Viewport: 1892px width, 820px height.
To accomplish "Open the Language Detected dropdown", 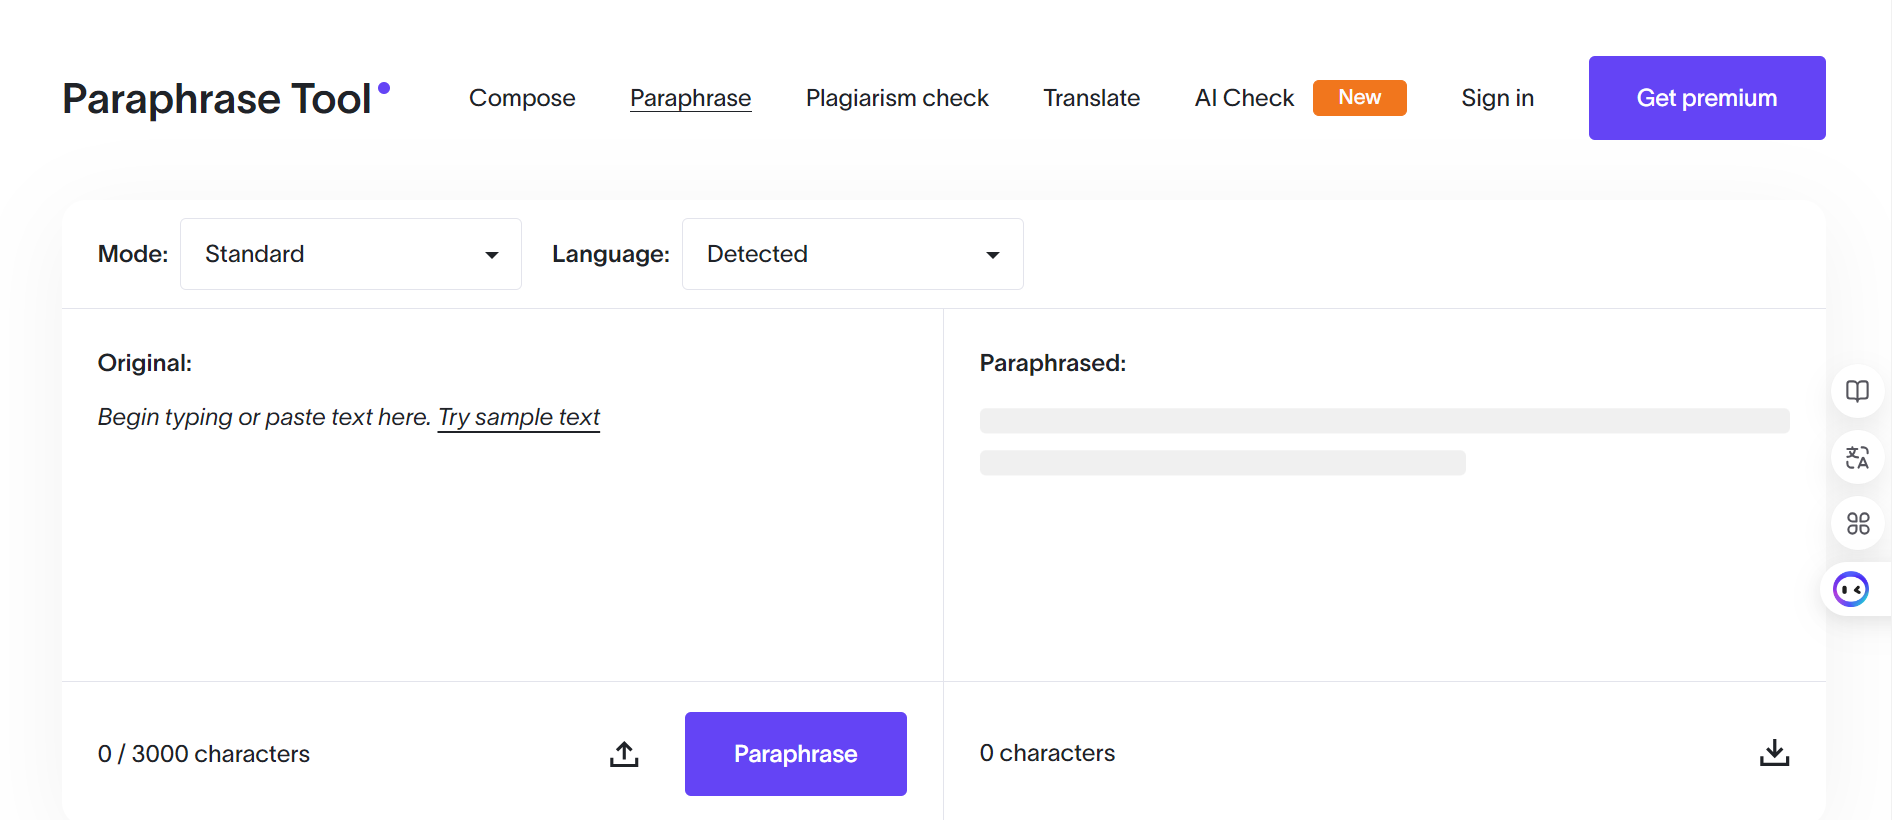I will 853,254.
